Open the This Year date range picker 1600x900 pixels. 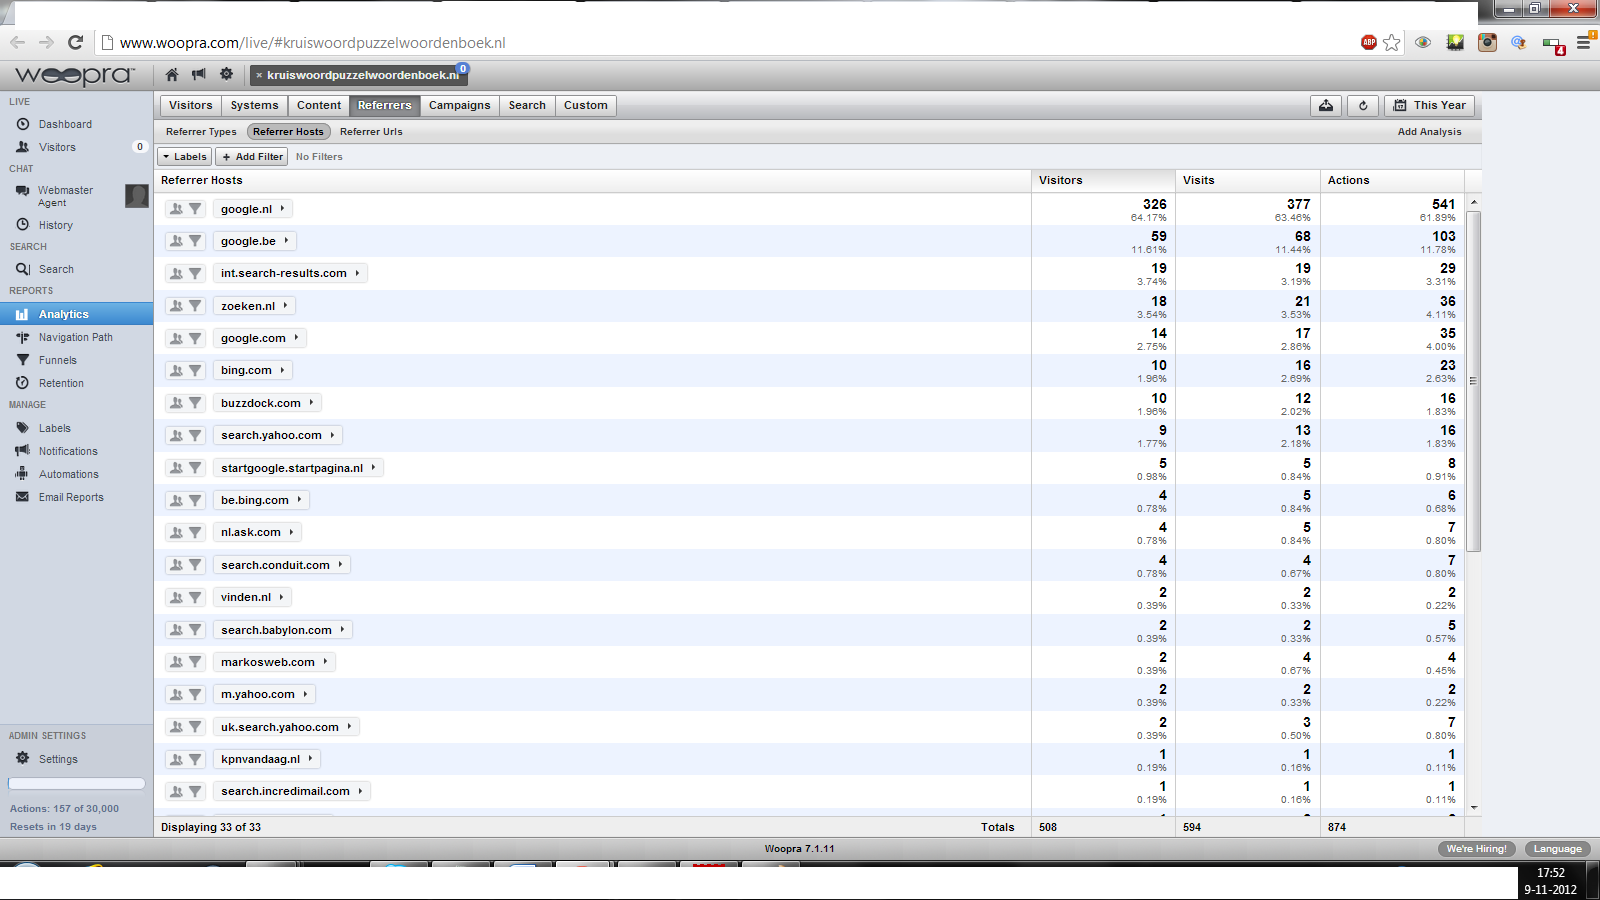click(1429, 105)
